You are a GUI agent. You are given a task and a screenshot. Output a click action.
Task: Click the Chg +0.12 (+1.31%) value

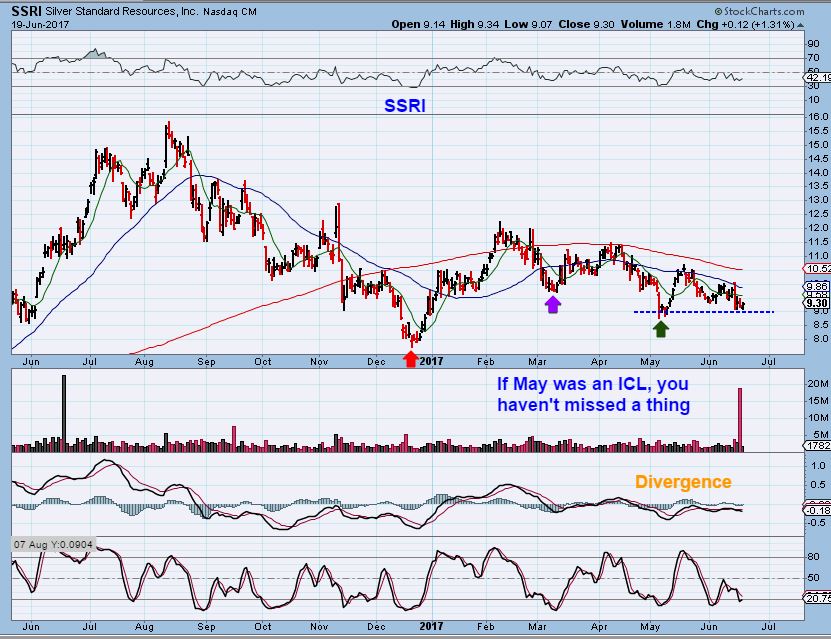(745, 24)
